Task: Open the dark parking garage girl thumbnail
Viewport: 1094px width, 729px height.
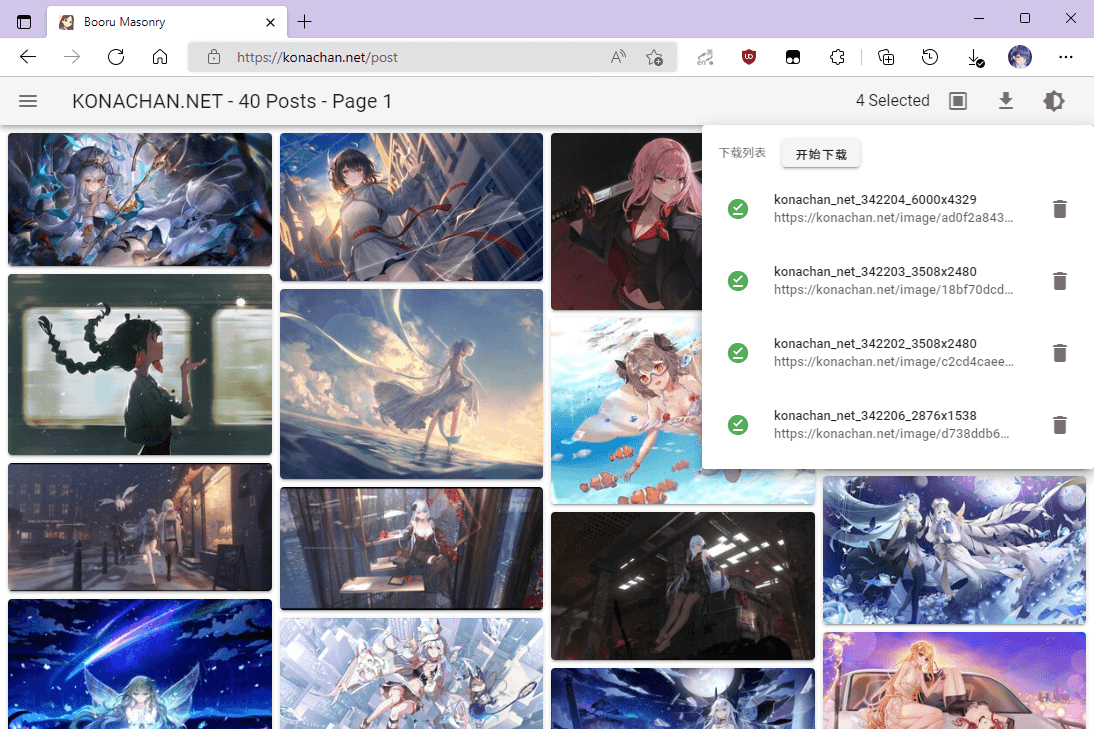Action: point(682,586)
